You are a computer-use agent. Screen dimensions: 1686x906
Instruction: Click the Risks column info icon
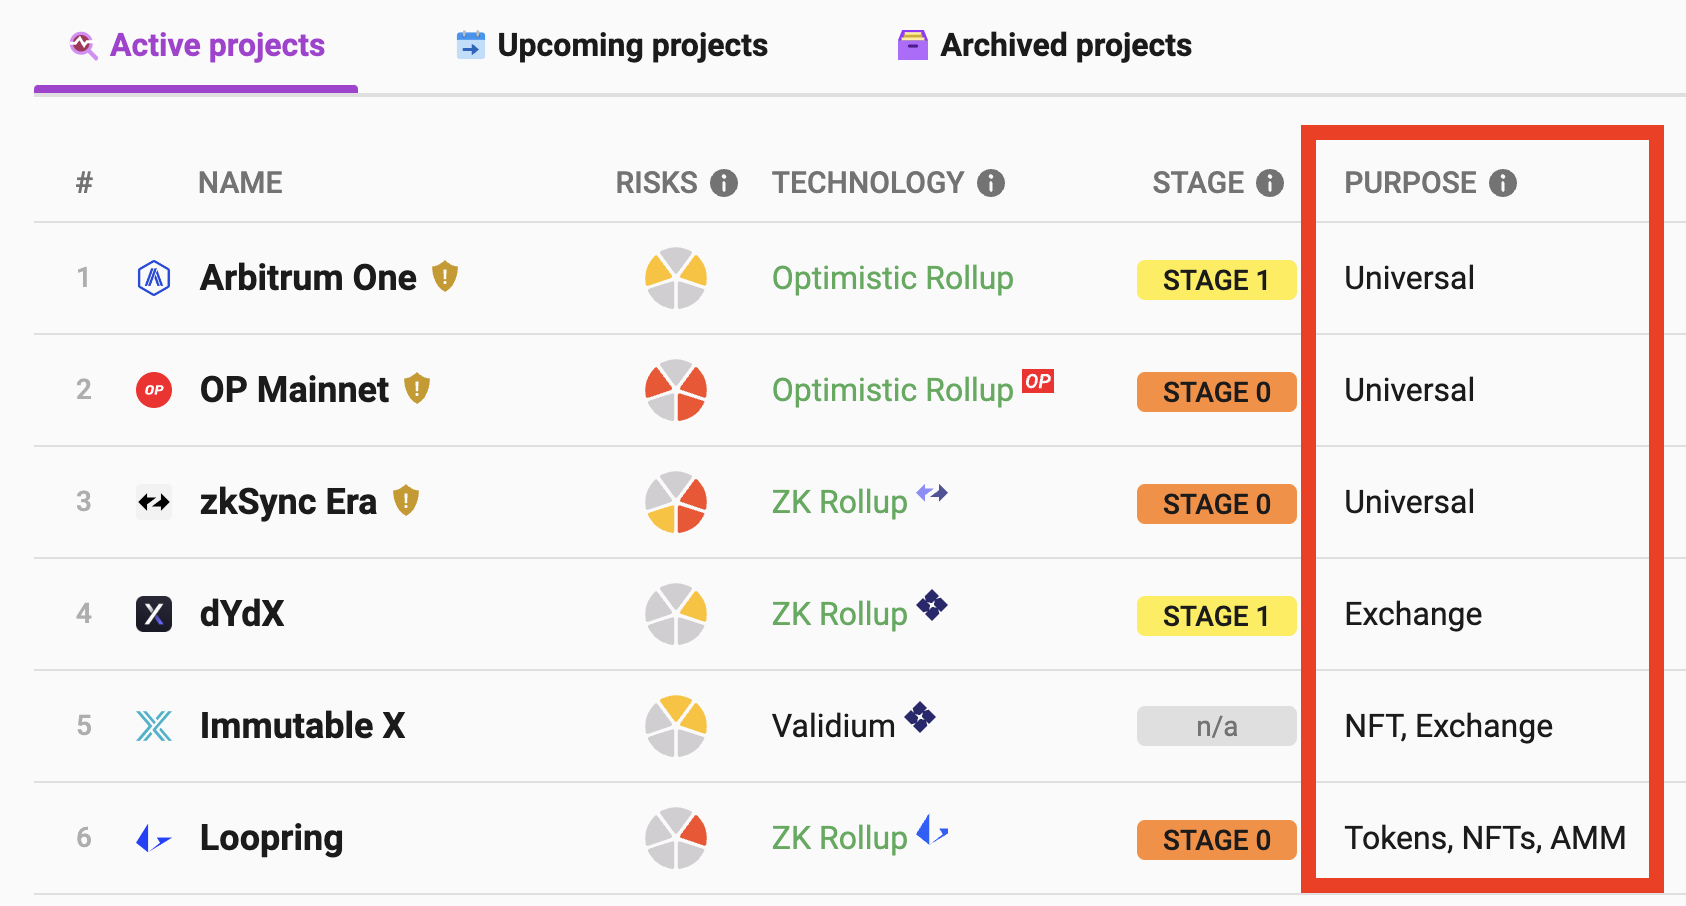click(x=724, y=183)
